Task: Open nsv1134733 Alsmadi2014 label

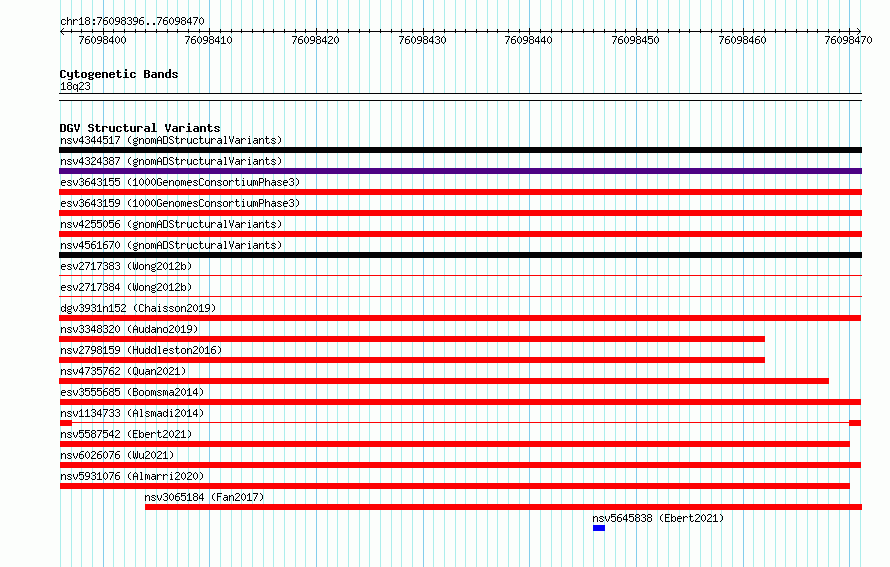Action: coord(132,413)
